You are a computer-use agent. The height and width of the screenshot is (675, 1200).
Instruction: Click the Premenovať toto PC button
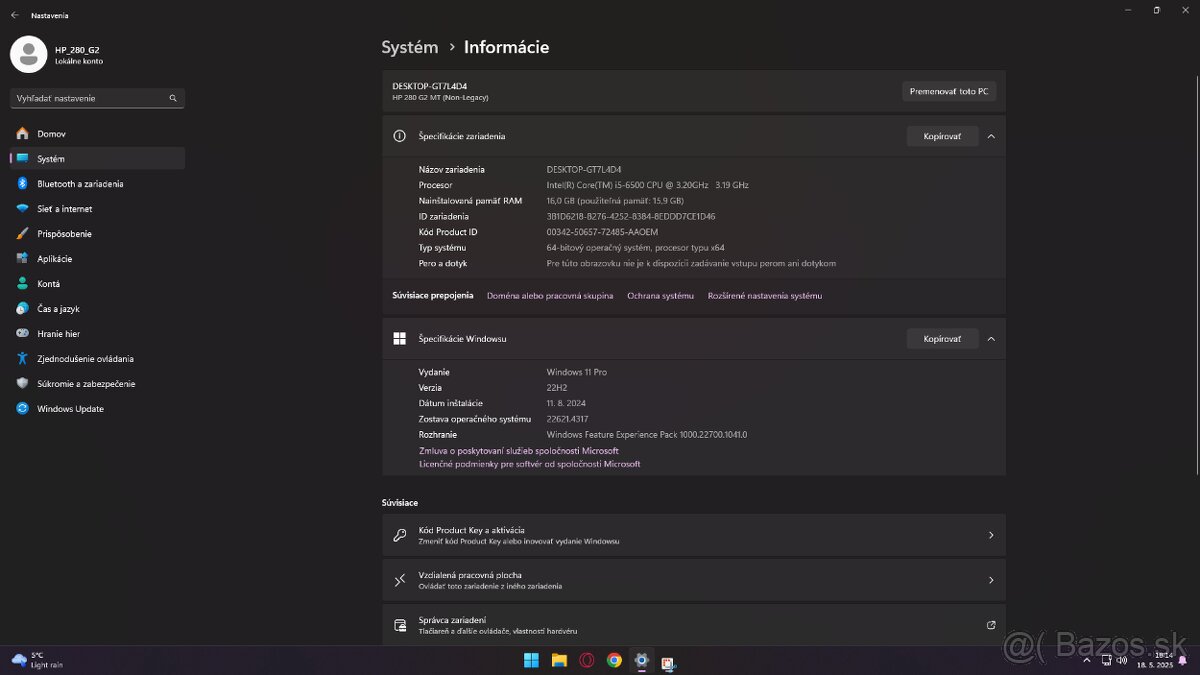pos(946,90)
